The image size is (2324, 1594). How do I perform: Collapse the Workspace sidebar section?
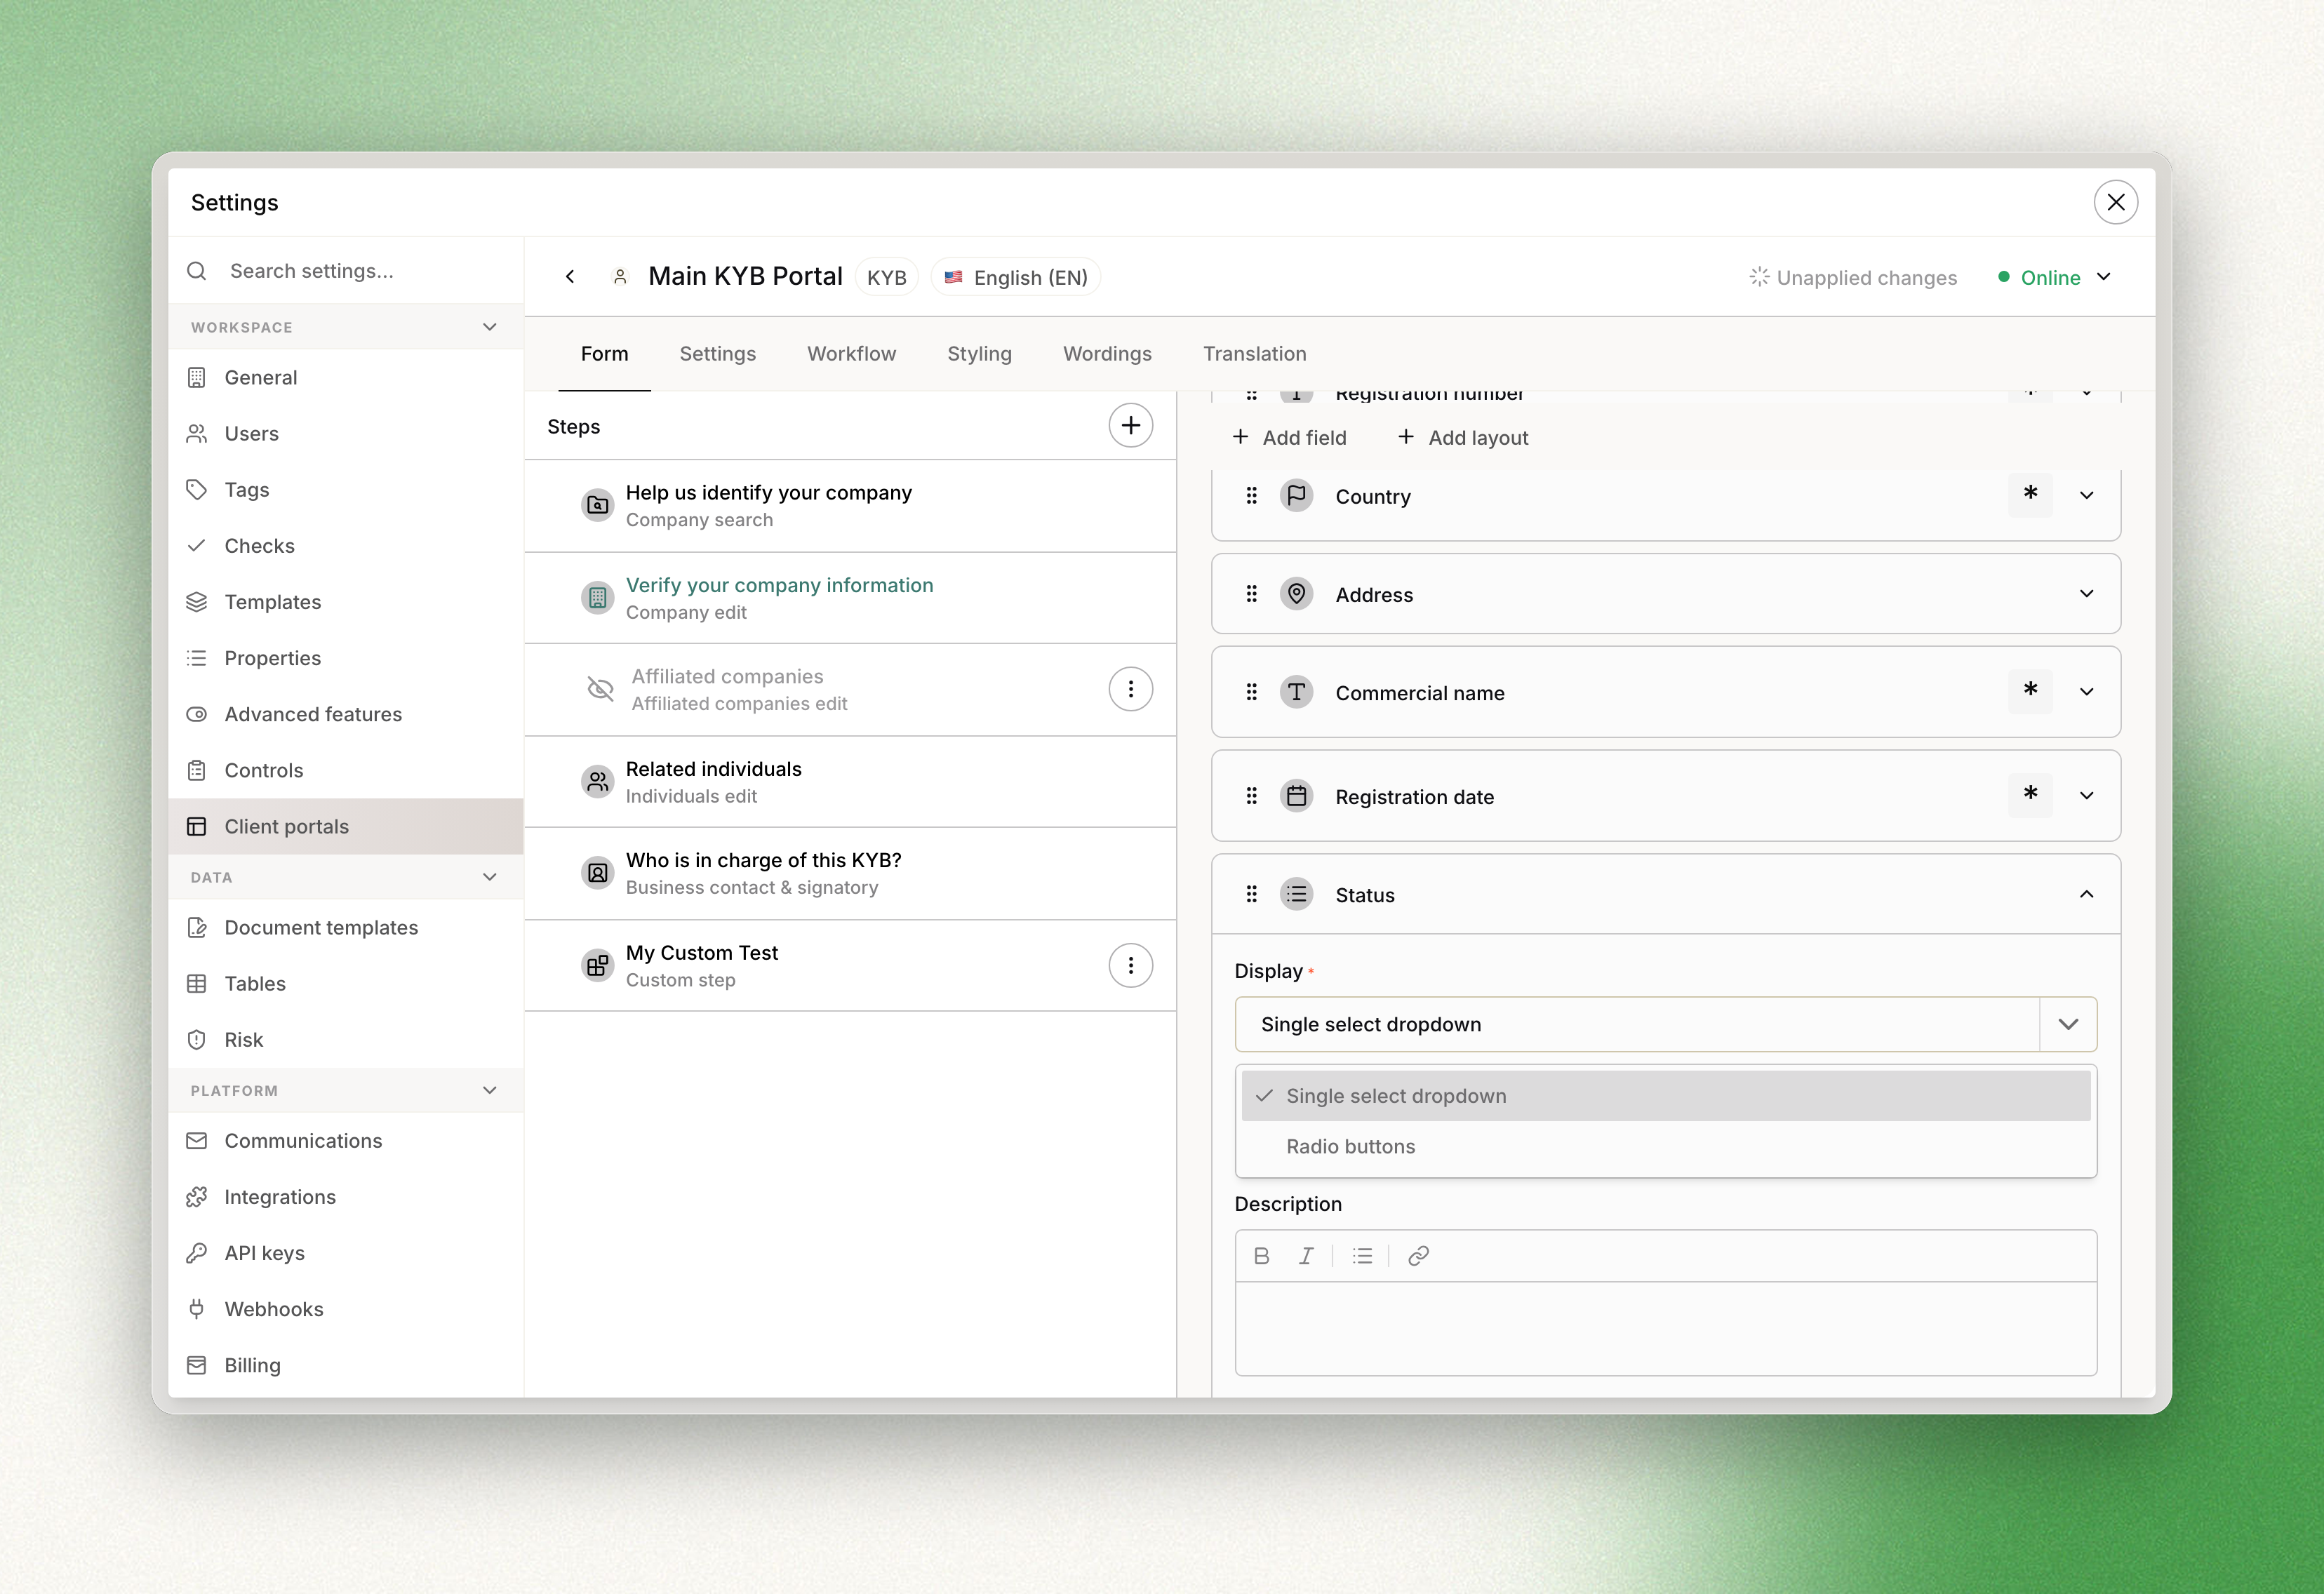489,327
